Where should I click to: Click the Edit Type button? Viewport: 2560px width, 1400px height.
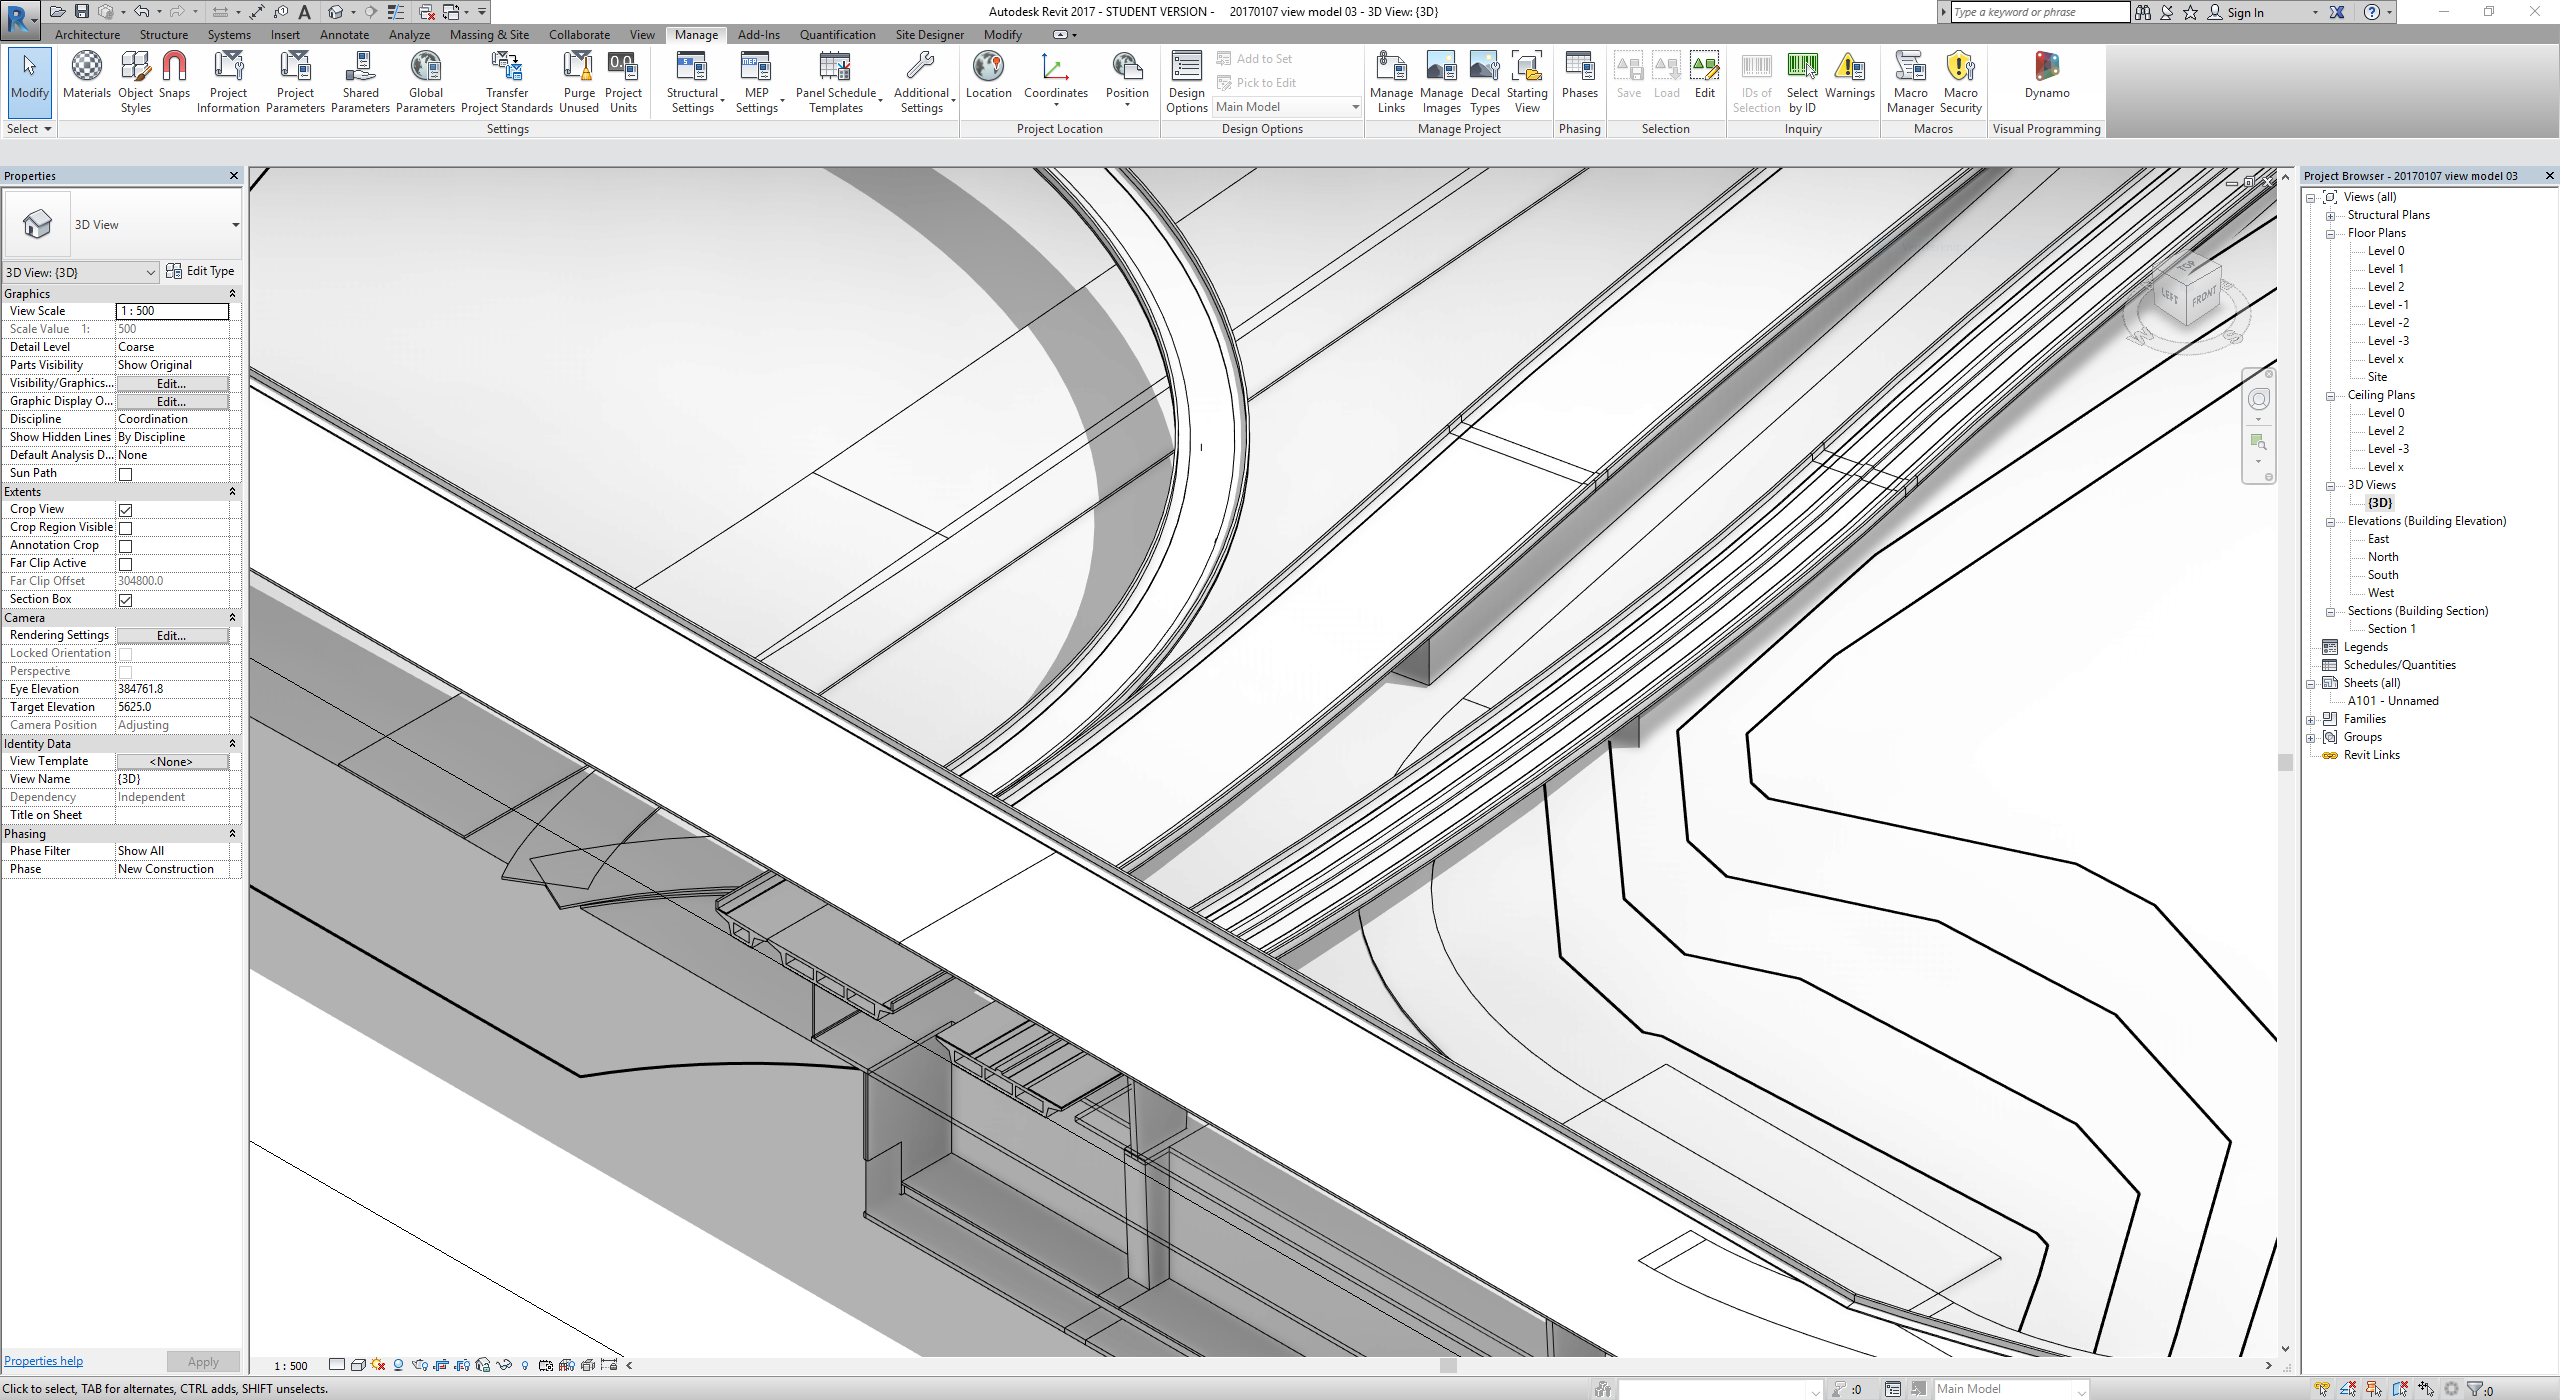point(200,270)
